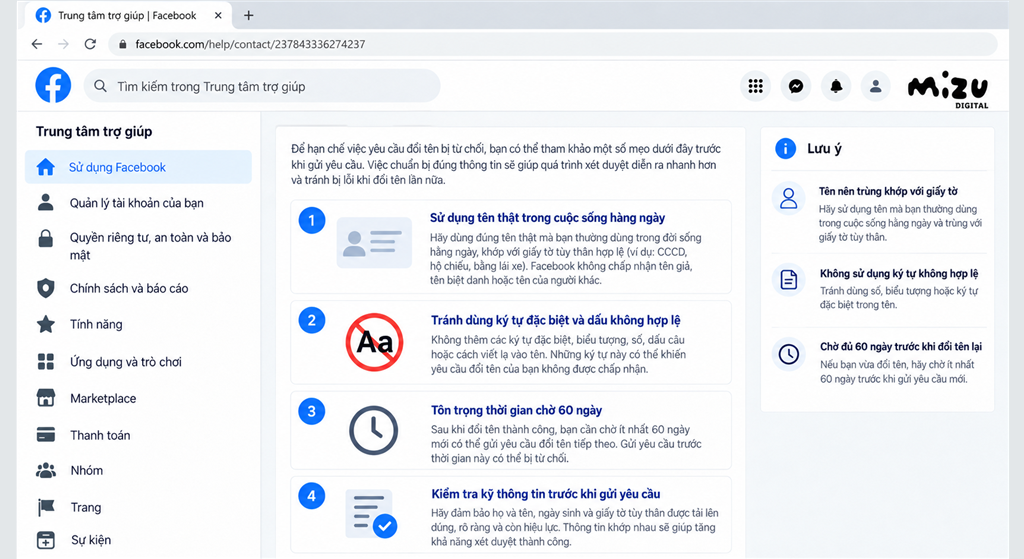Click clock icon by Chờ đủ 60 ngày
1024x559 pixels.
(789, 354)
